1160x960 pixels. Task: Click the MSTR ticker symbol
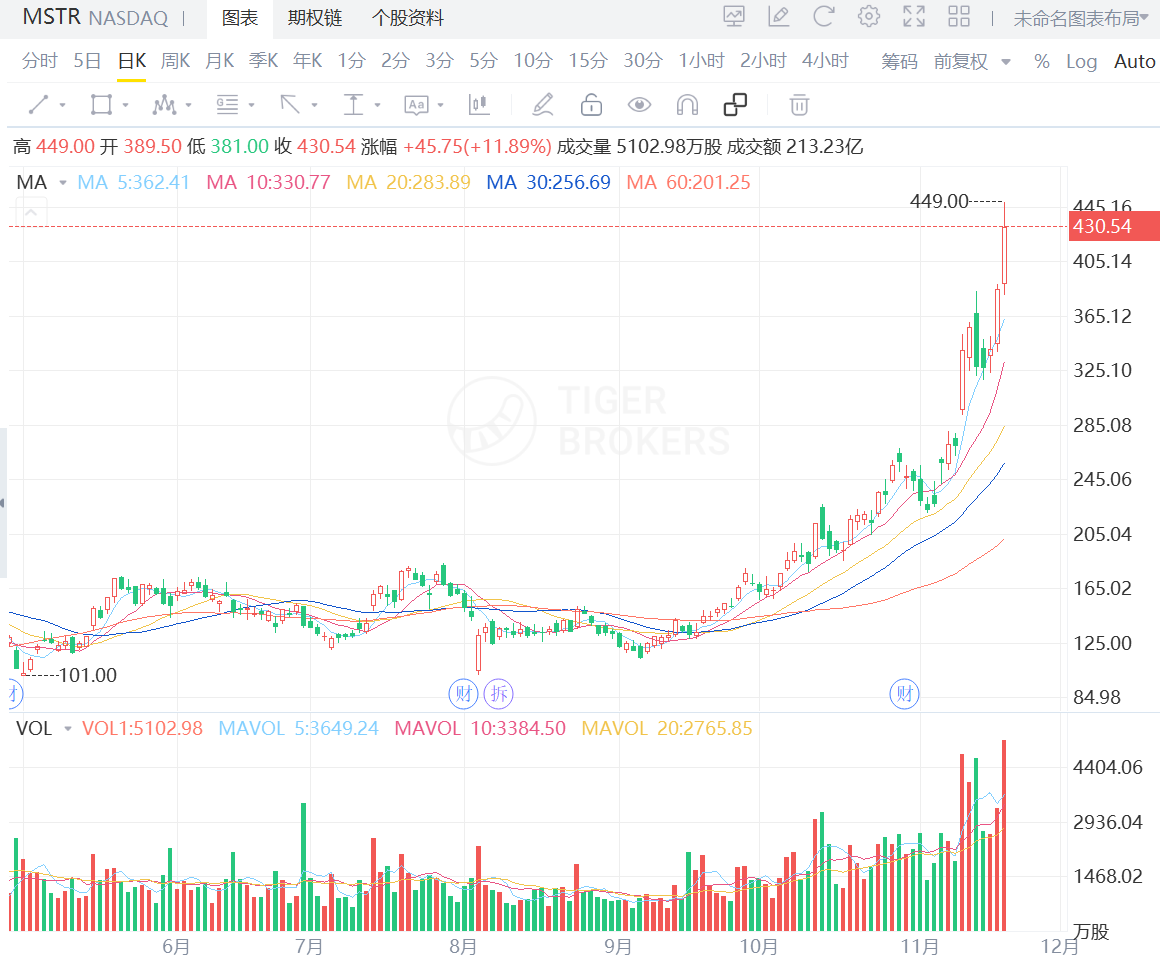click(x=51, y=16)
